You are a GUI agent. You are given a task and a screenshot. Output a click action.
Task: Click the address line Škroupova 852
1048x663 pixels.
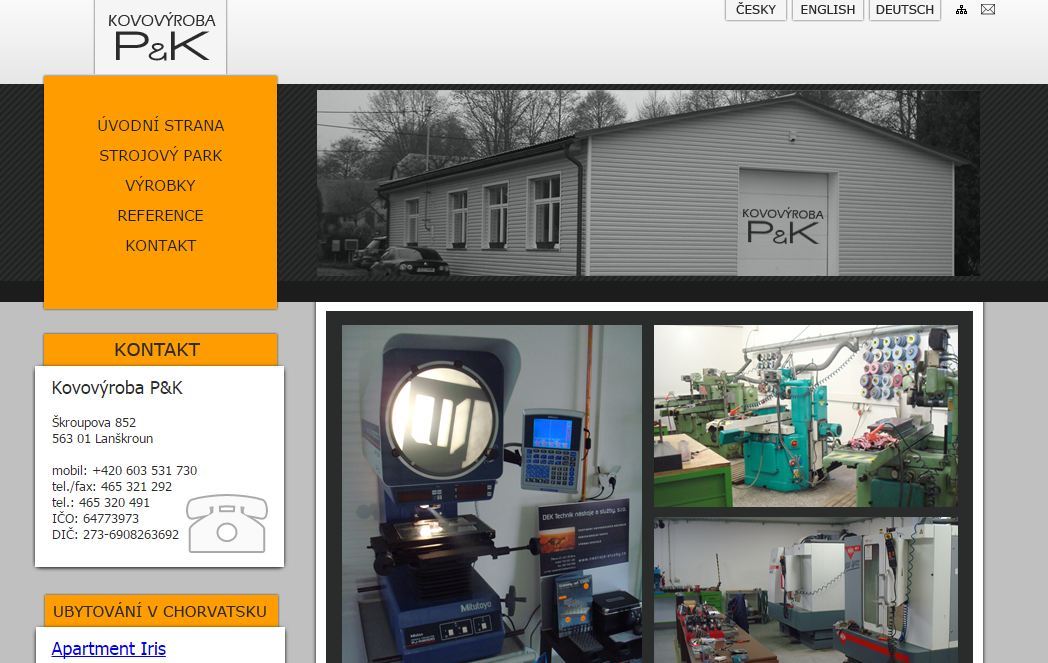pos(94,422)
